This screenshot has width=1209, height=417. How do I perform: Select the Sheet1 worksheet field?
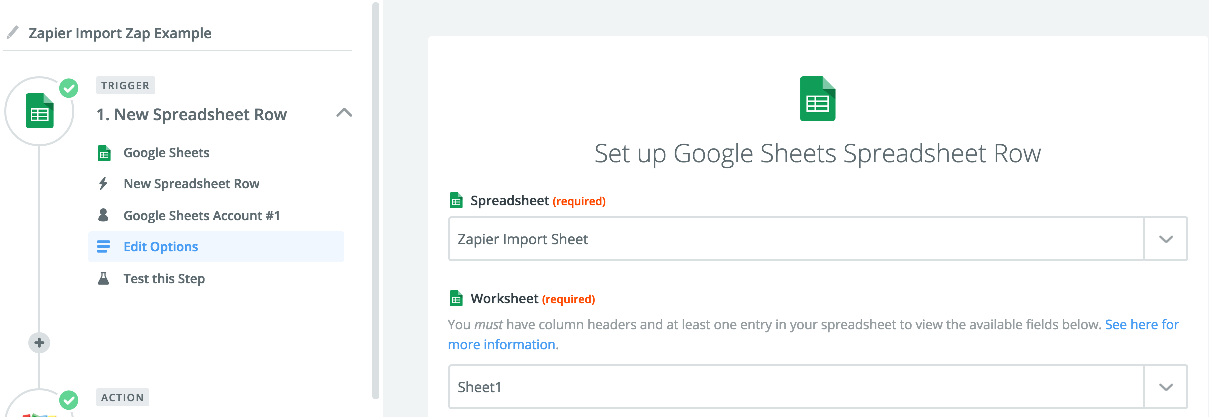click(818, 386)
